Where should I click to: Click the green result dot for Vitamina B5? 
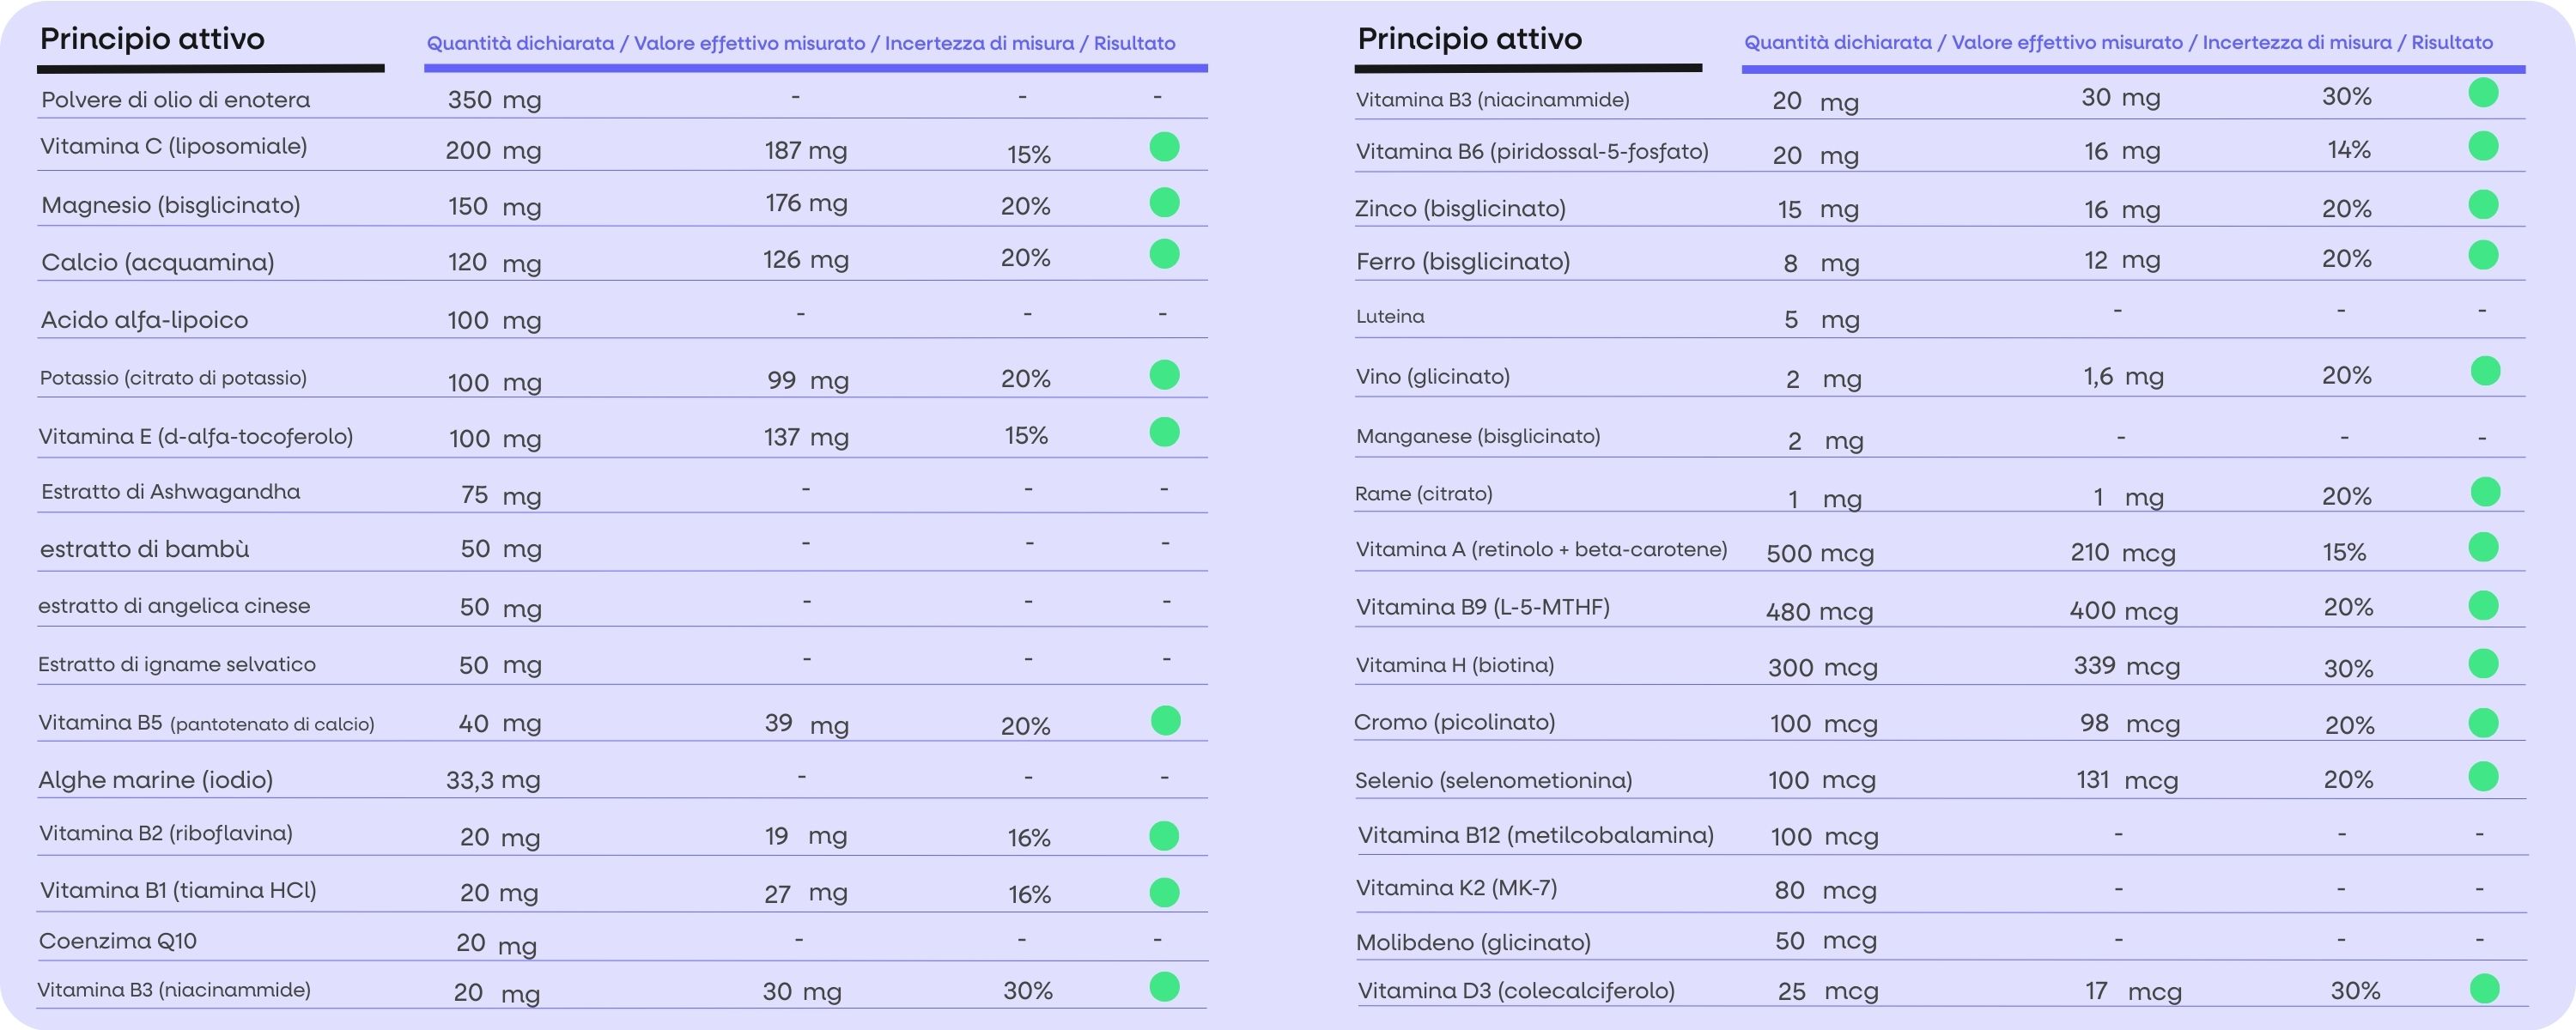[x=1165, y=720]
